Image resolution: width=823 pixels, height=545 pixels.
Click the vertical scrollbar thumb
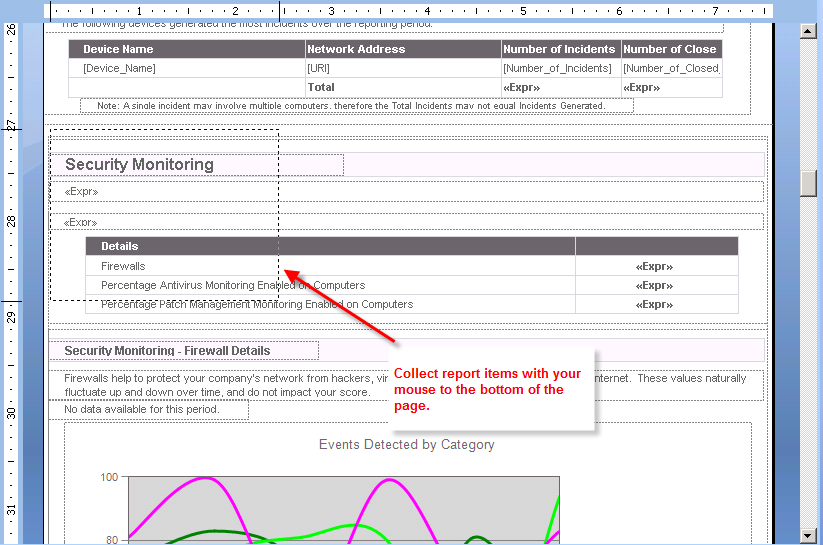809,183
